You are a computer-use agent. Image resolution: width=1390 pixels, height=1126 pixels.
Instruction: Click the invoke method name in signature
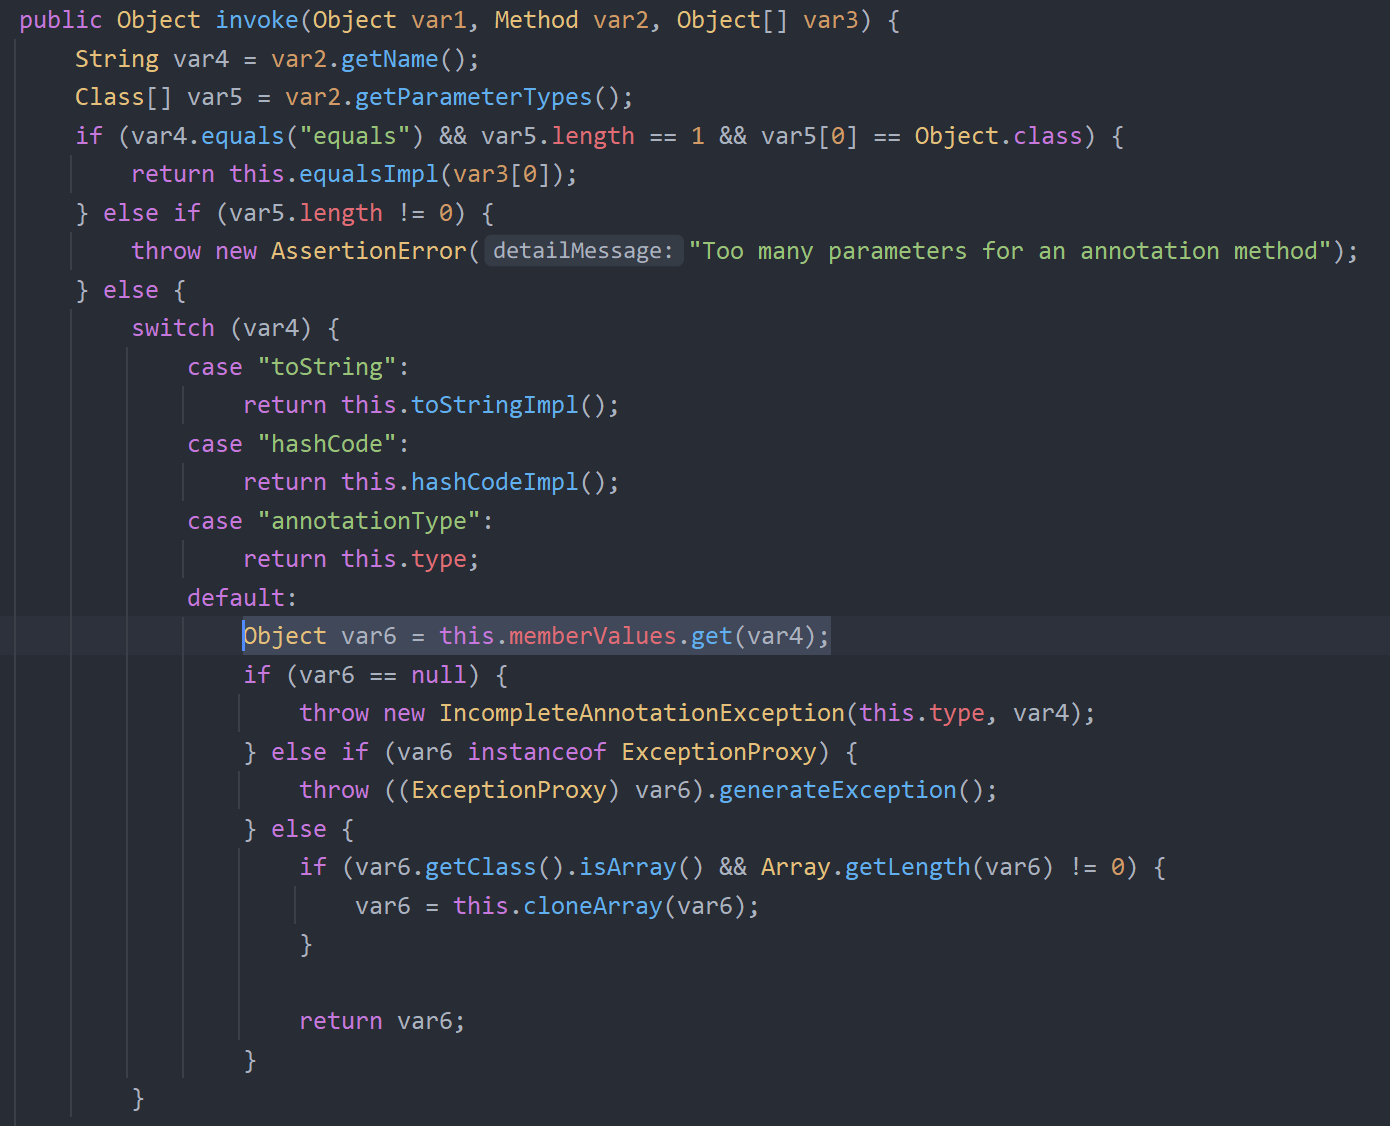tap(256, 20)
